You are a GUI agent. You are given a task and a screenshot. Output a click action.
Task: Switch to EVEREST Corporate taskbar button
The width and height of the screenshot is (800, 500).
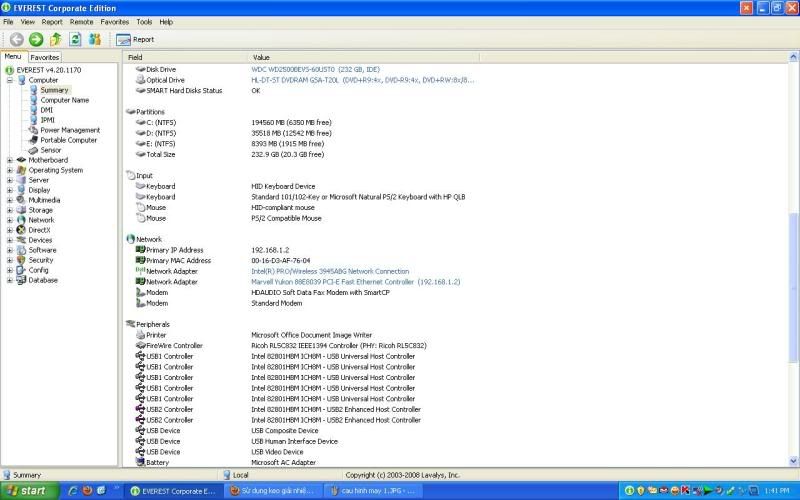(173, 491)
